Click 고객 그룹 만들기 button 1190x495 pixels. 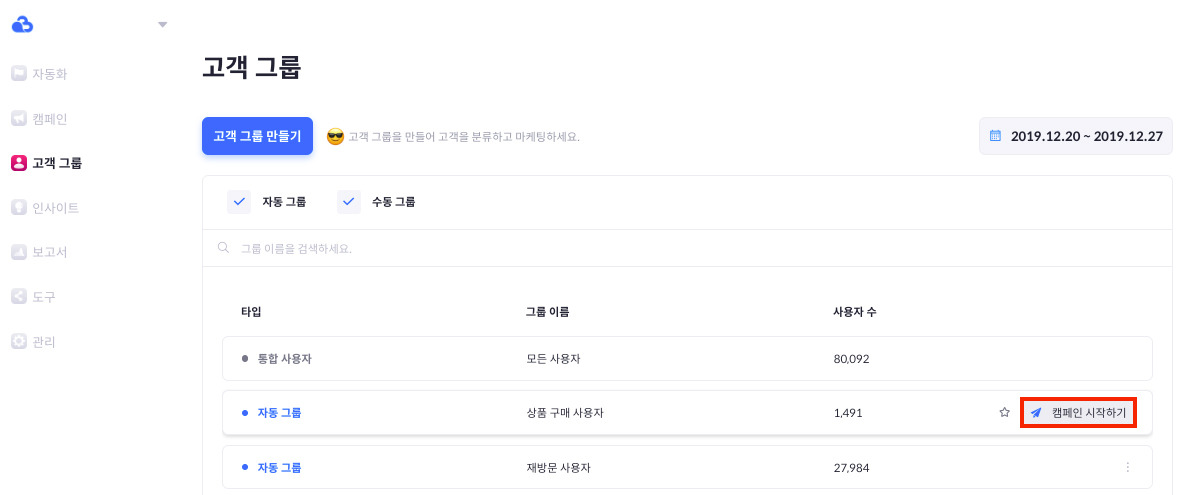click(x=257, y=136)
